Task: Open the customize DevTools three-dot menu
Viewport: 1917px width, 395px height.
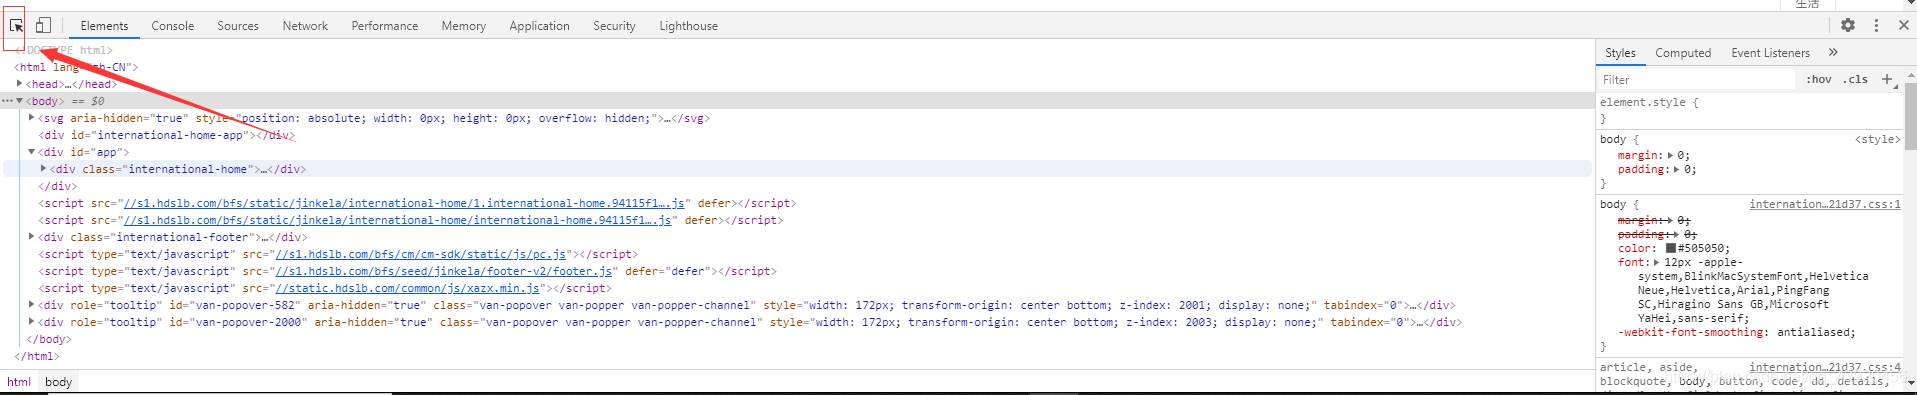Action: 1876,26
